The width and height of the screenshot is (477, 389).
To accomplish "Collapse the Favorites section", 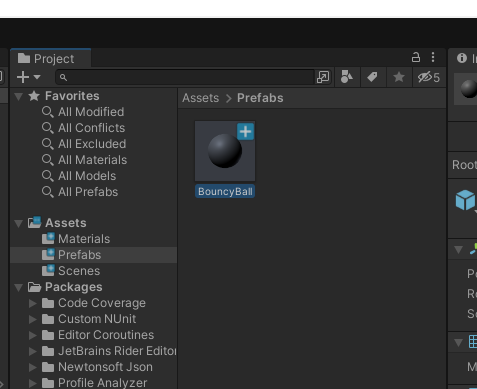I will tap(19, 97).
